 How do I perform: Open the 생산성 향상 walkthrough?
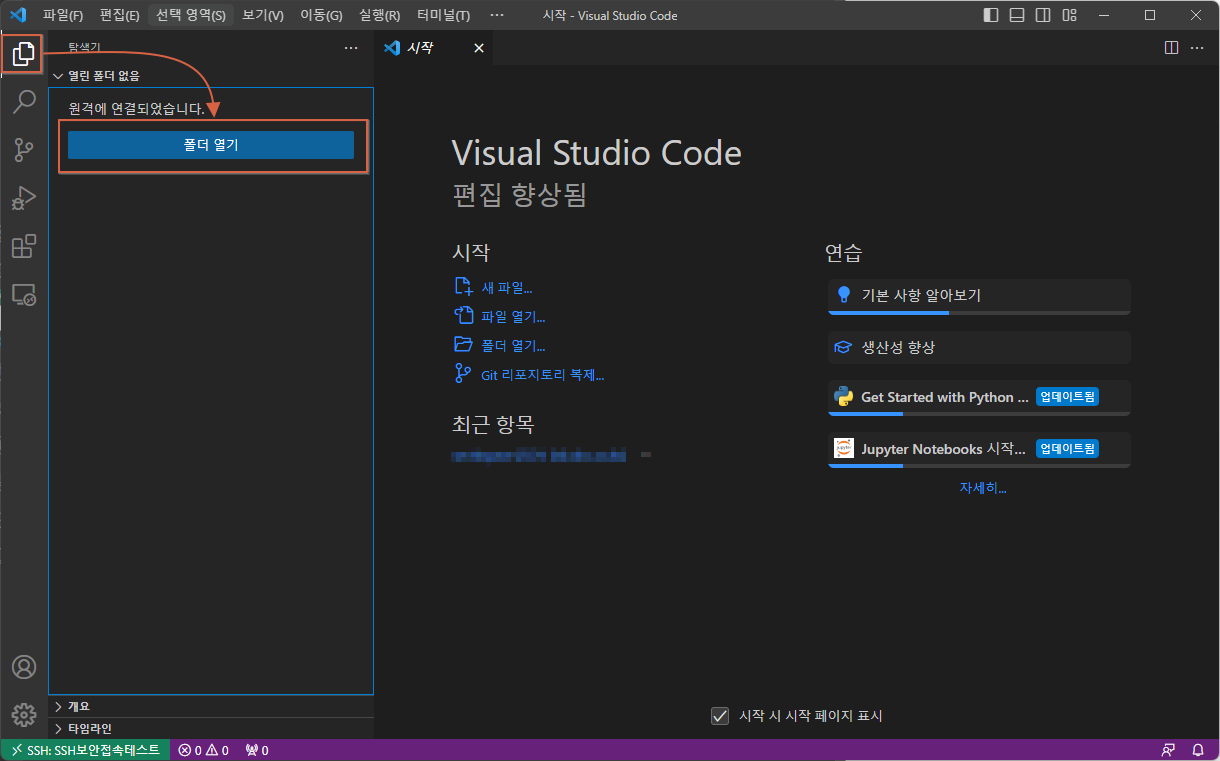[979, 348]
